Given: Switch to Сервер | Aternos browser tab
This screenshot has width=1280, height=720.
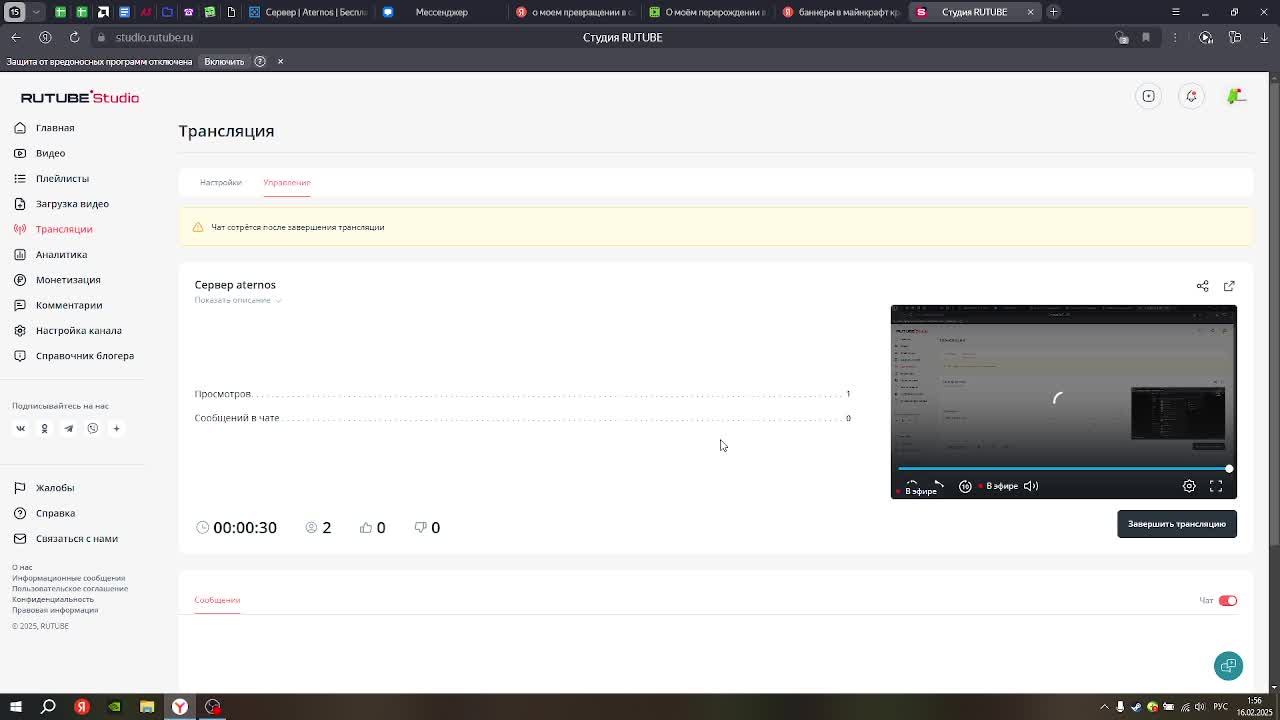Looking at the screenshot, I should [307, 12].
